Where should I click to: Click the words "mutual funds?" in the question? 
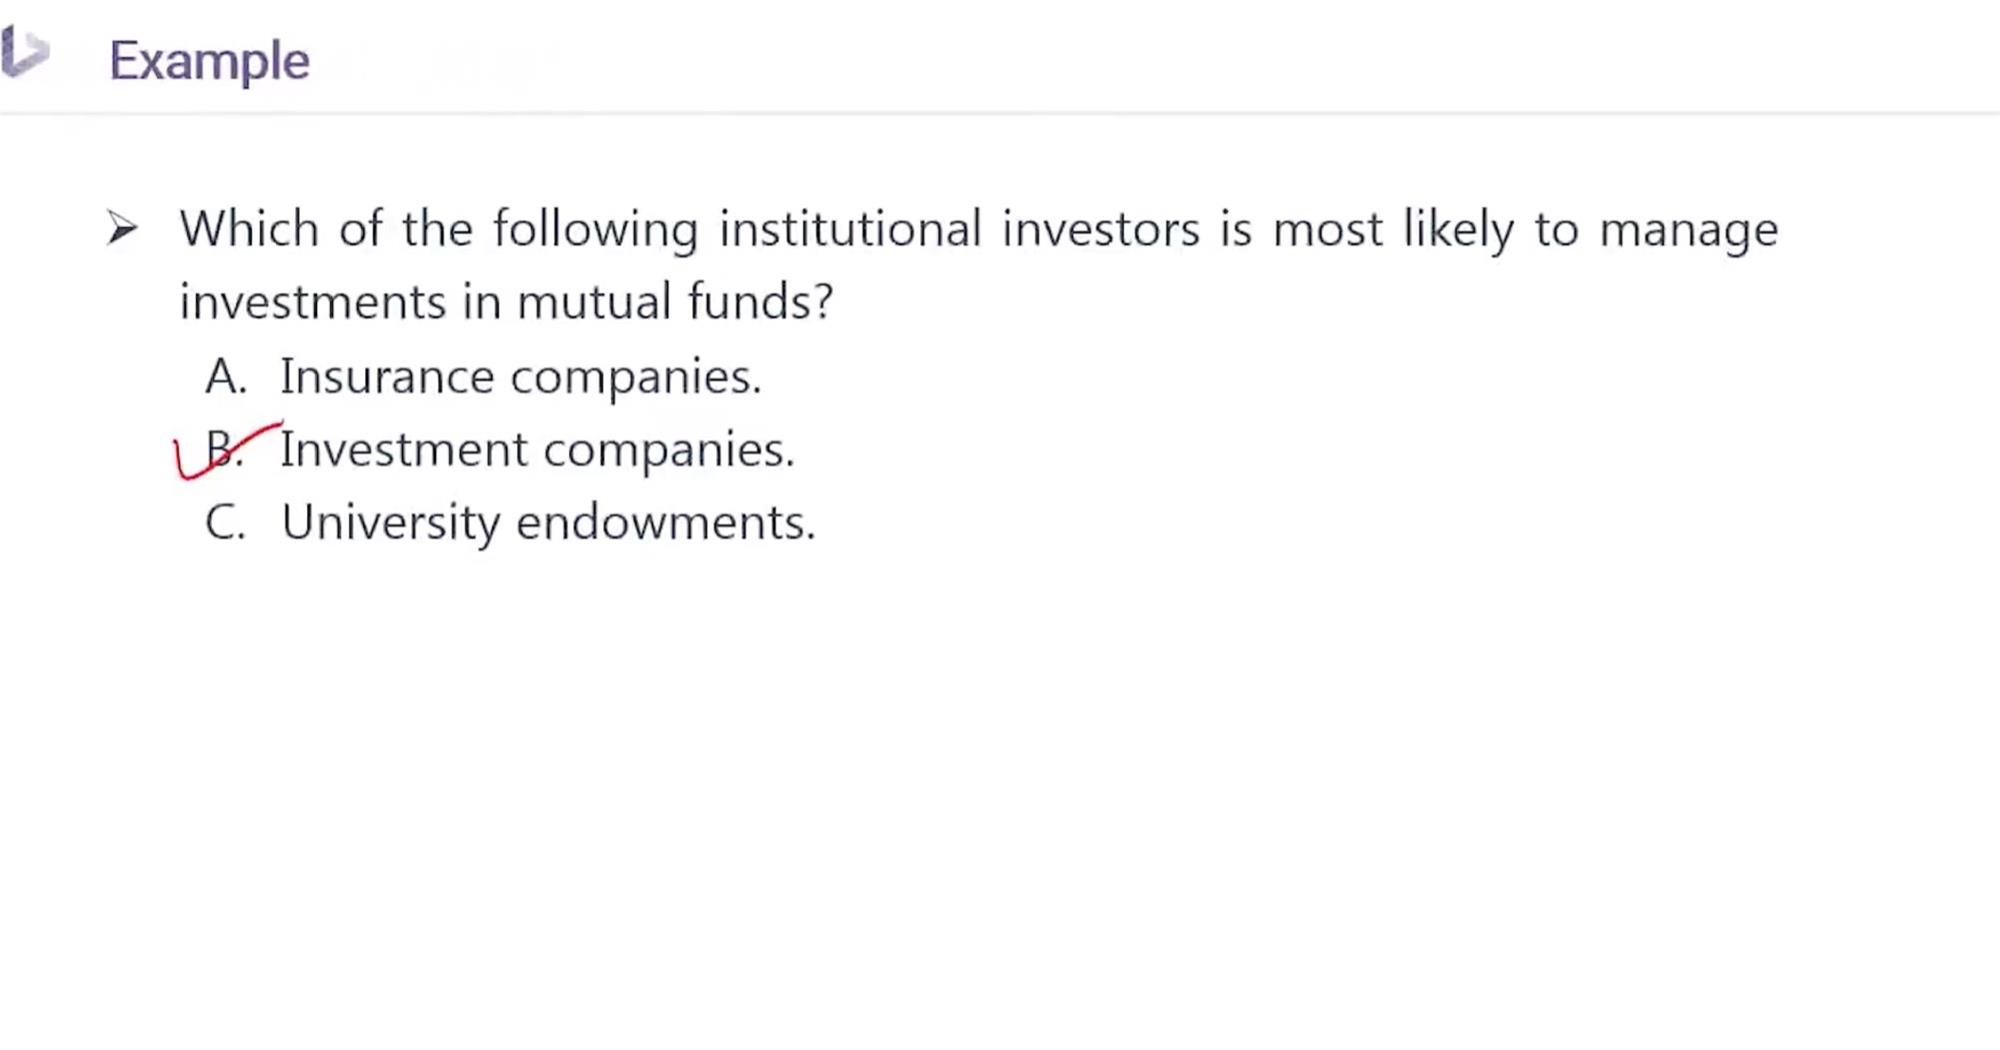tap(675, 302)
